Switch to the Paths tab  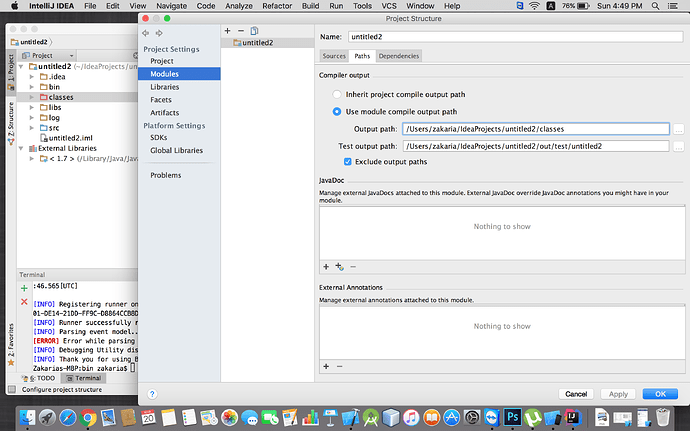(x=362, y=56)
